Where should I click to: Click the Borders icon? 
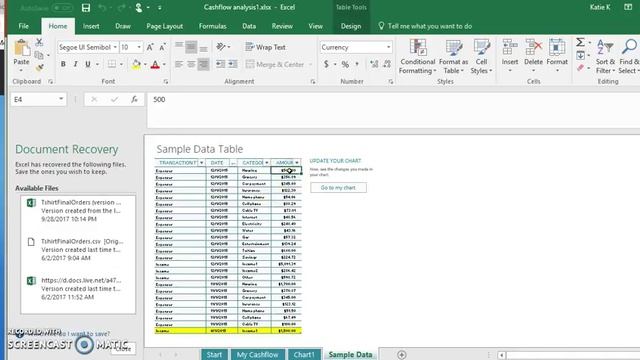click(111, 64)
